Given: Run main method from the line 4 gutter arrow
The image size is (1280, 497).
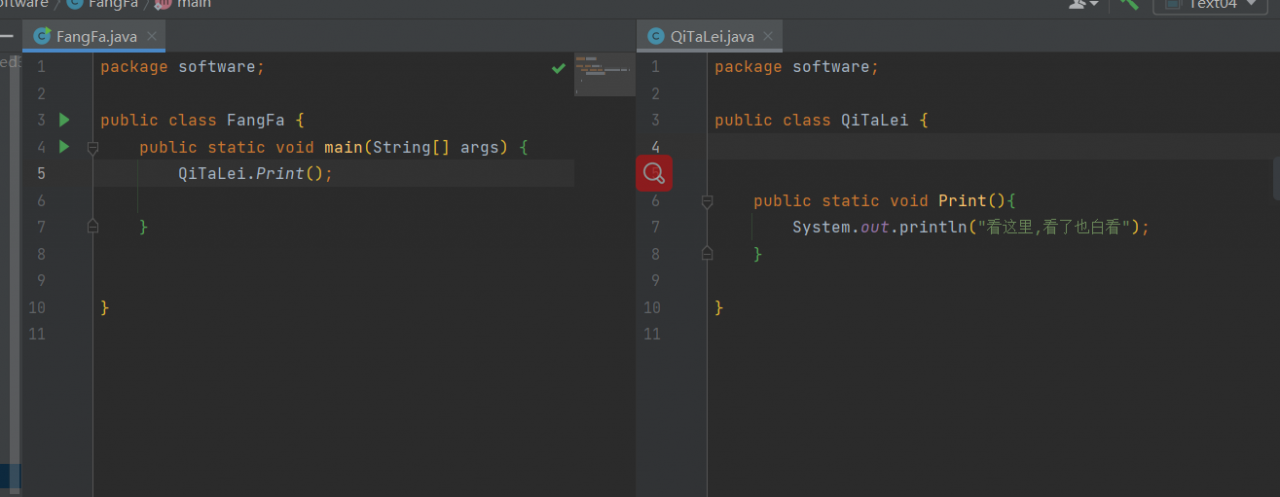Looking at the screenshot, I should click(x=64, y=147).
